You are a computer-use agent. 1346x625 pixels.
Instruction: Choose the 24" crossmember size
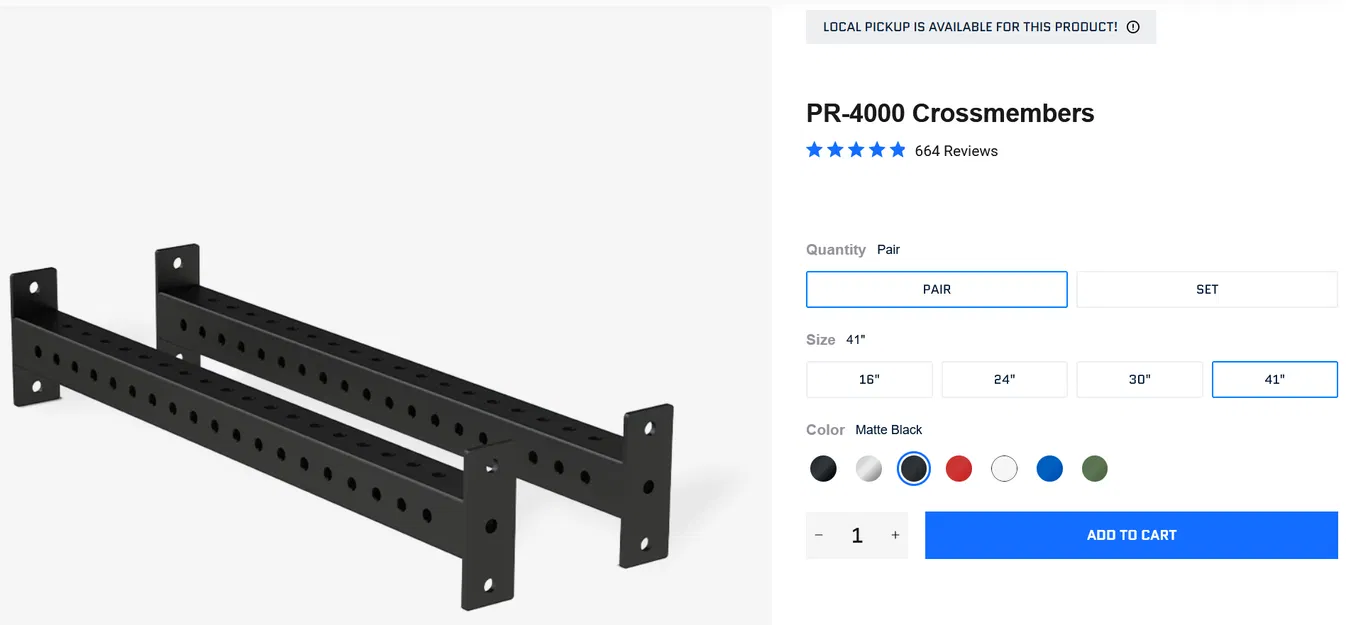(1004, 379)
